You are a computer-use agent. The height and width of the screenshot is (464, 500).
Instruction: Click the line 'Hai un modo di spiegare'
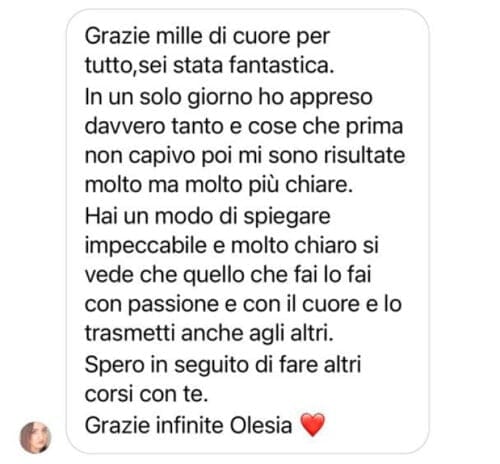coord(208,217)
